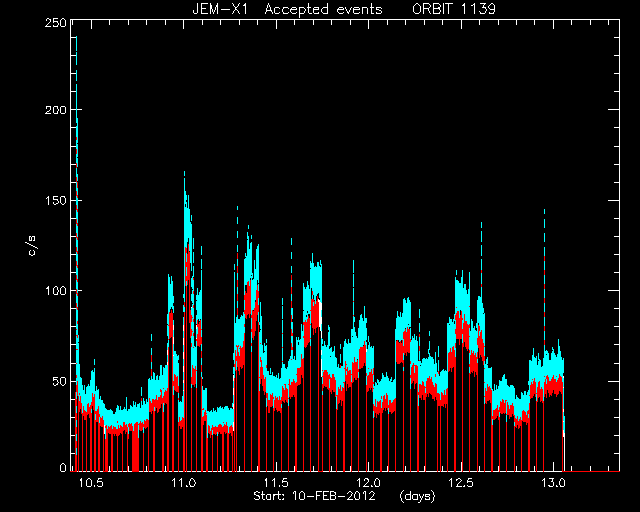Click the 200 y-axis tick label
Viewport: 640px width, 512px height.
pyautogui.click(x=55, y=110)
